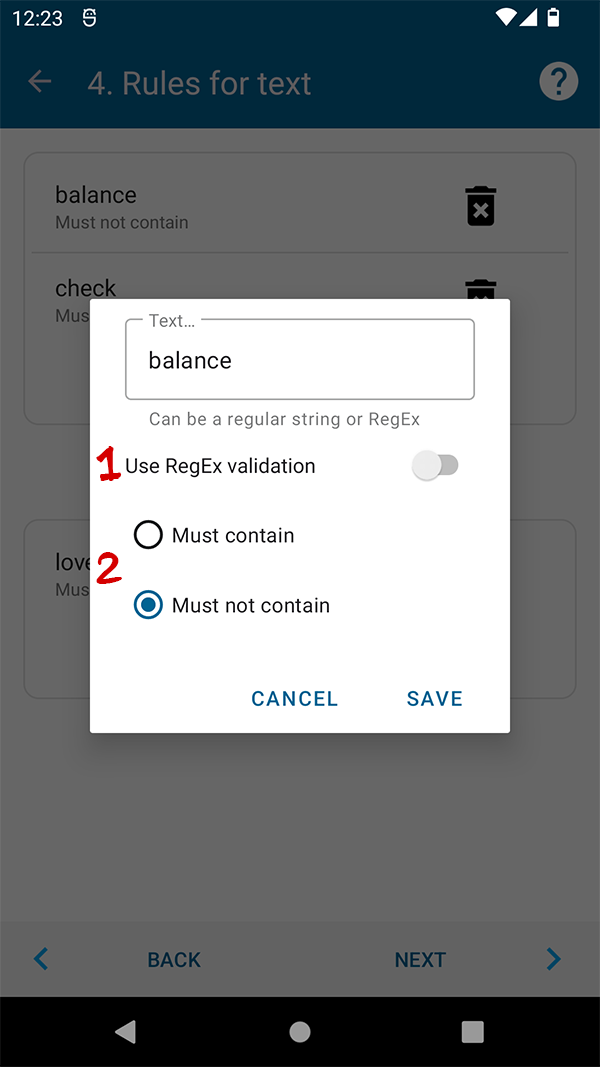This screenshot has width=600, height=1067.
Task: Tap the right chevron beside NEXT
Action: [553, 960]
